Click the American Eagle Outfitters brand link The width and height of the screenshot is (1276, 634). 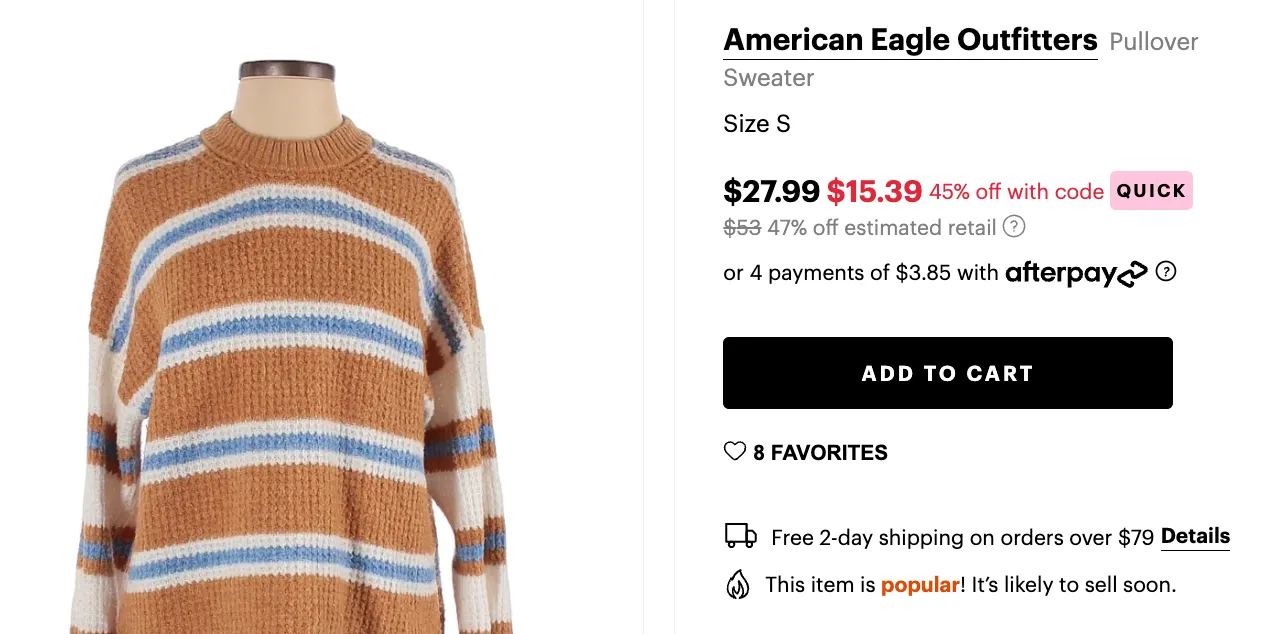click(x=910, y=41)
